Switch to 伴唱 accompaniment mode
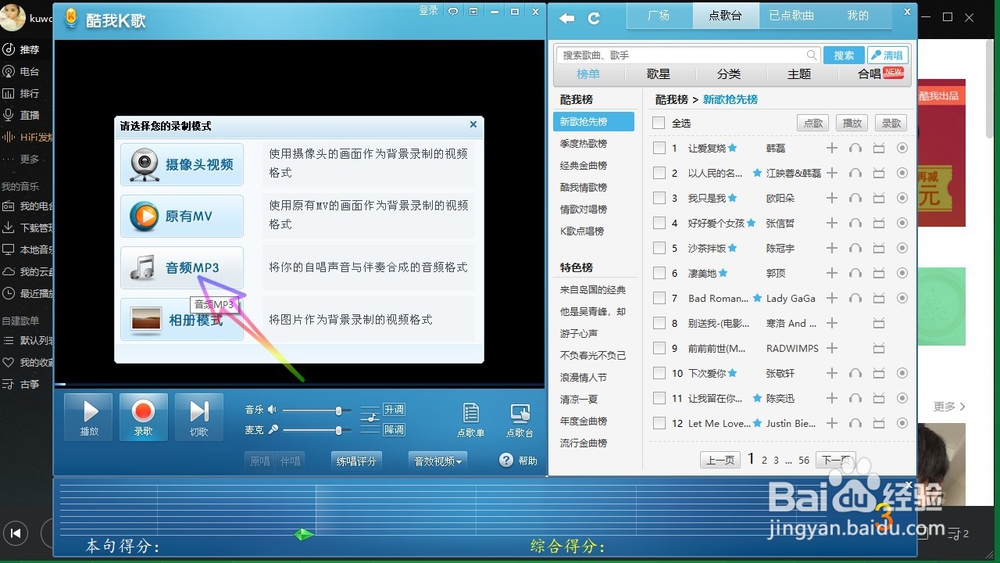1000x563 pixels. (x=290, y=460)
